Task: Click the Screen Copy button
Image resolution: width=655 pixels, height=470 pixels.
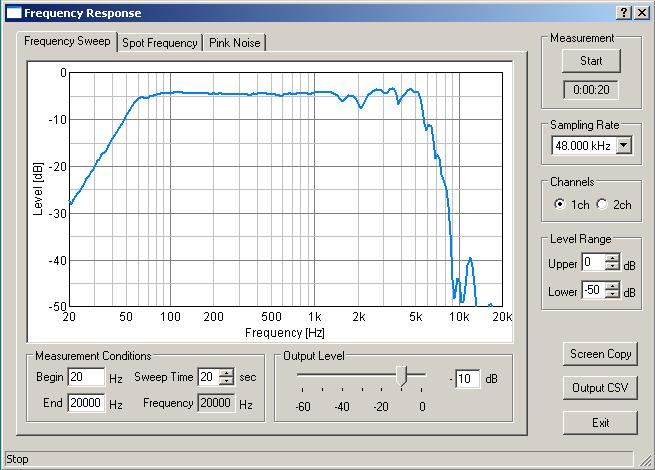Action: [600, 354]
